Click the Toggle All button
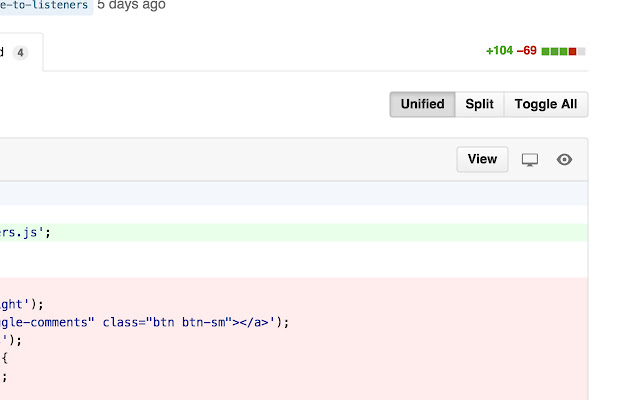640x400 pixels. pos(546,104)
